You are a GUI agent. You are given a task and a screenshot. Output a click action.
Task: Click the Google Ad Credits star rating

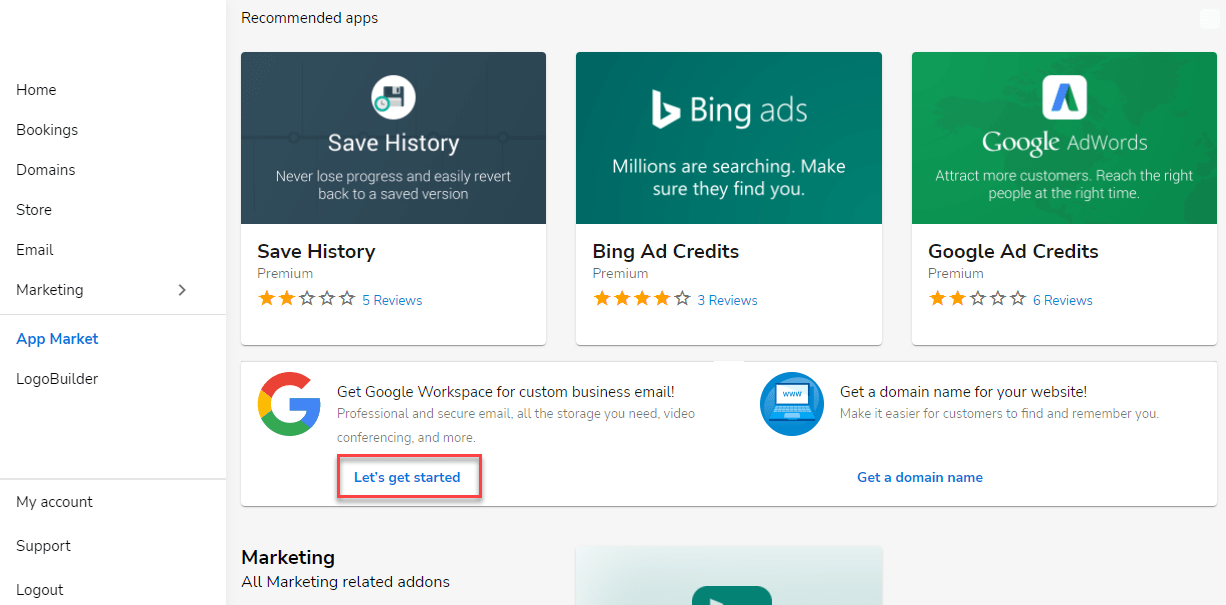(978, 299)
